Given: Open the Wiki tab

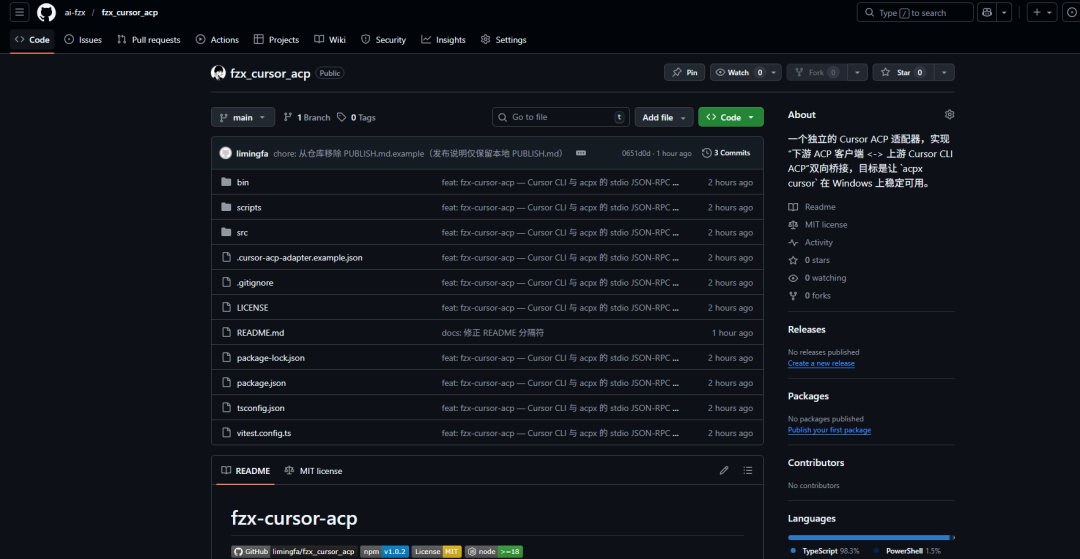Looking at the screenshot, I should pyautogui.click(x=330, y=40).
